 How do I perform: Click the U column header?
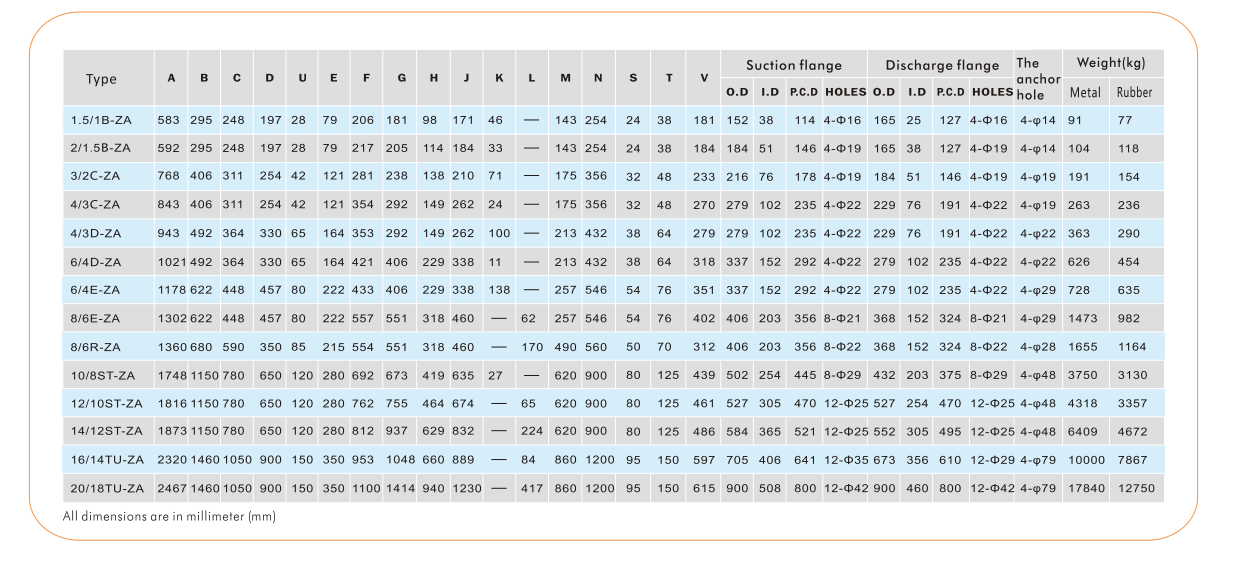(x=302, y=78)
